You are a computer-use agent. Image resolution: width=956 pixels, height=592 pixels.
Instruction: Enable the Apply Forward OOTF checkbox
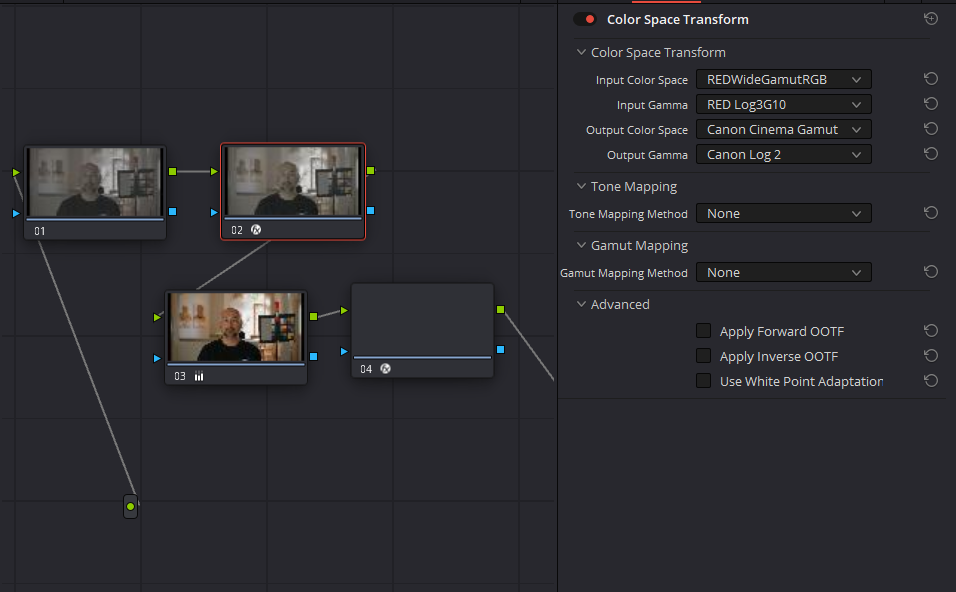tap(704, 330)
